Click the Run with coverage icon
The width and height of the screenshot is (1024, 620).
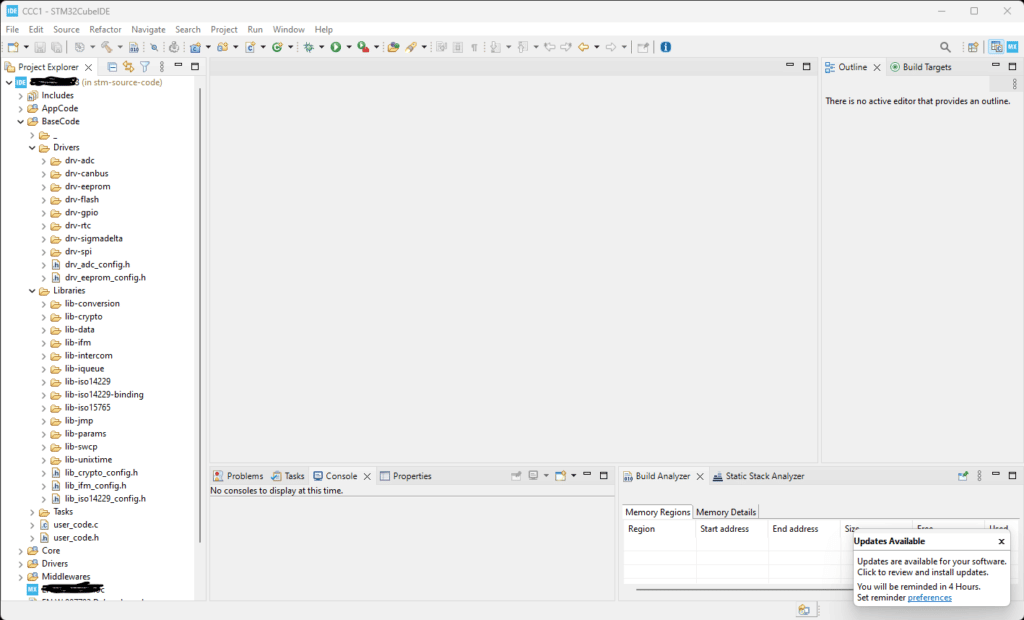pos(363,47)
